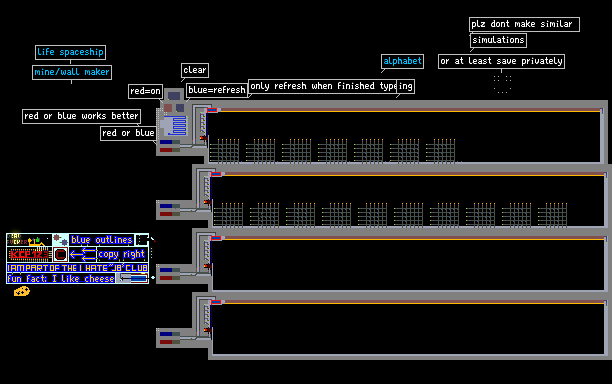Click the red copyright C icon

pyautogui.click(x=60, y=254)
